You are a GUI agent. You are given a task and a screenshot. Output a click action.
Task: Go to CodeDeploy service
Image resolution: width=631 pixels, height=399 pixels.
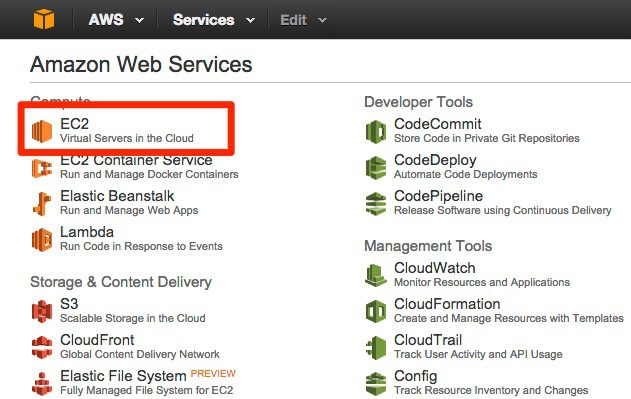435,160
